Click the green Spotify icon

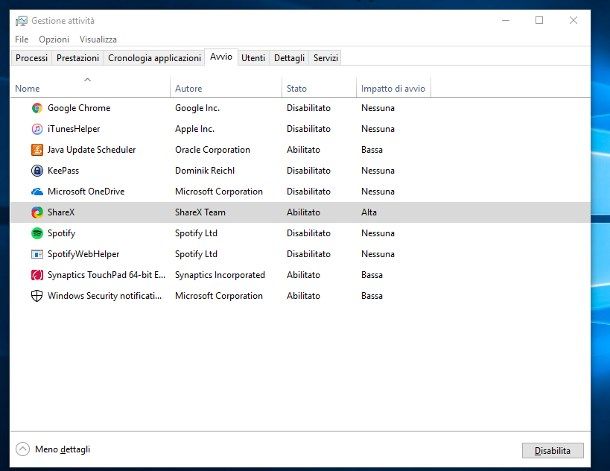pyautogui.click(x=37, y=233)
